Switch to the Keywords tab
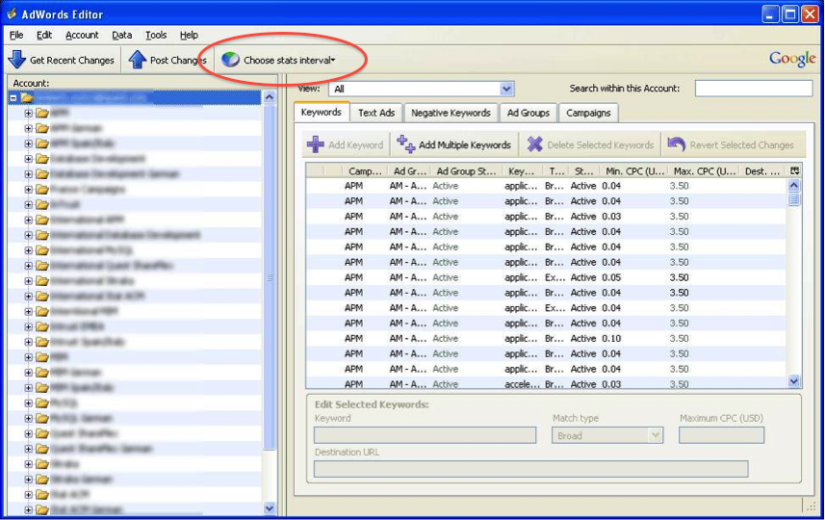Image resolution: width=825 pixels, height=520 pixels. [321, 112]
